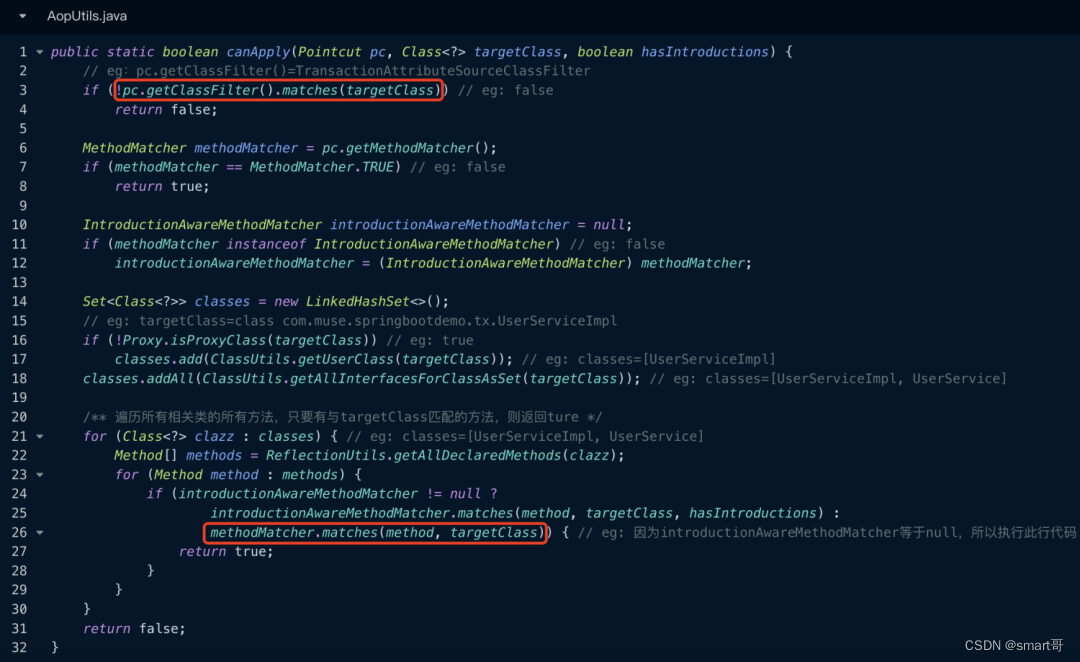Click line number 32 in the gutter
This screenshot has width=1080, height=662.
(19, 648)
